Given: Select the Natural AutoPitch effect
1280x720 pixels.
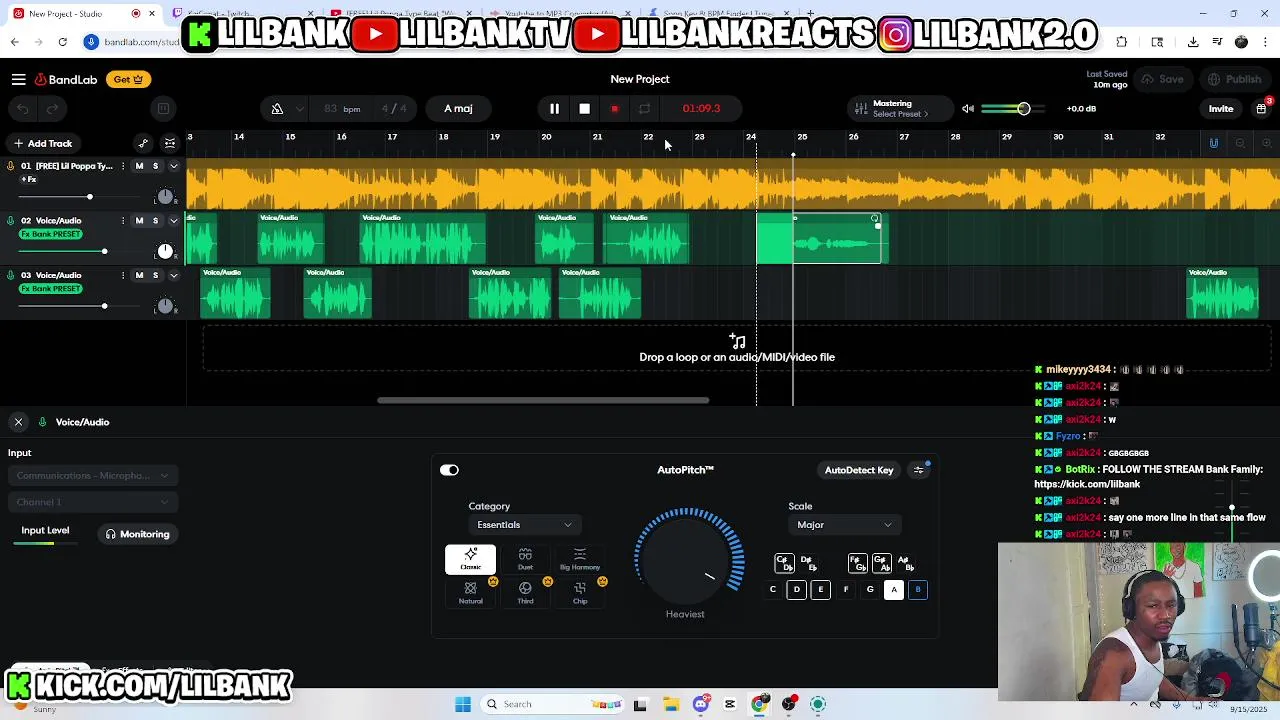Looking at the screenshot, I should (470, 593).
